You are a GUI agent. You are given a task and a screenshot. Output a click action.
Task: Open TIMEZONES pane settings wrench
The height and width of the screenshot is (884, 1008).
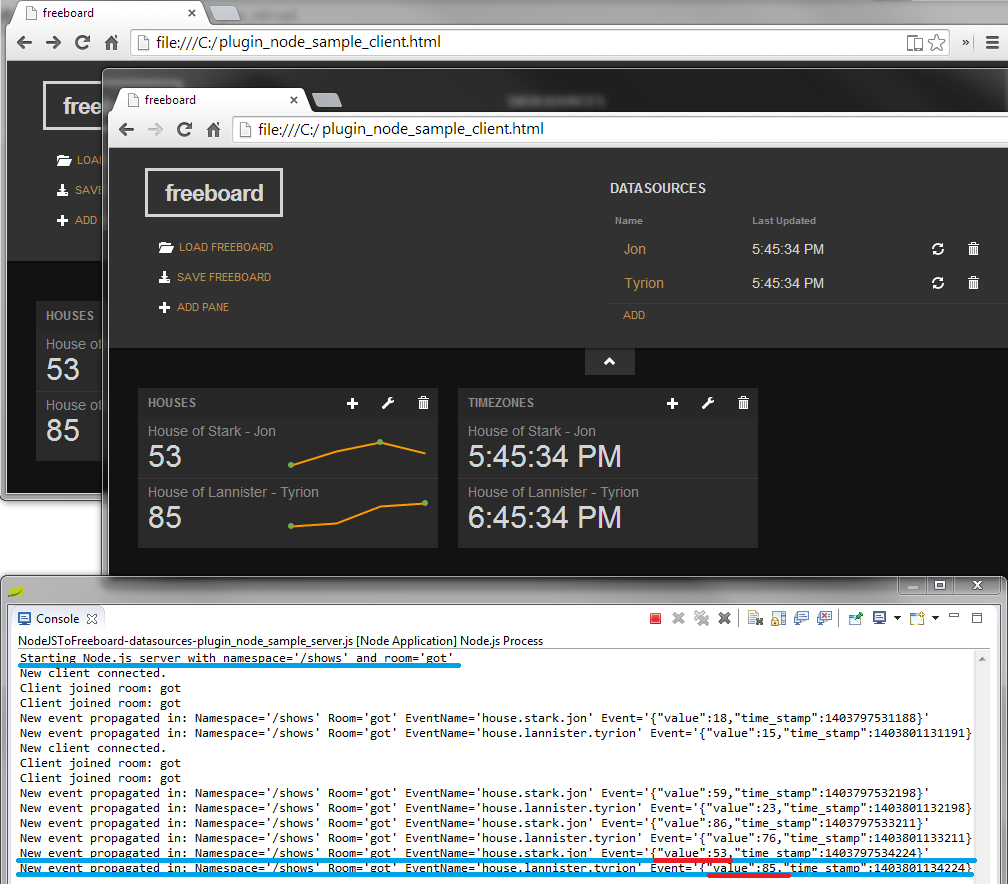pyautogui.click(x=708, y=403)
